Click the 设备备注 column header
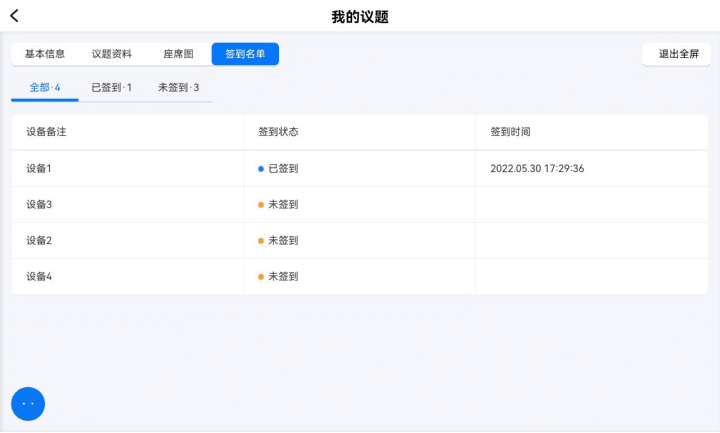The width and height of the screenshot is (720, 433). click(46, 132)
